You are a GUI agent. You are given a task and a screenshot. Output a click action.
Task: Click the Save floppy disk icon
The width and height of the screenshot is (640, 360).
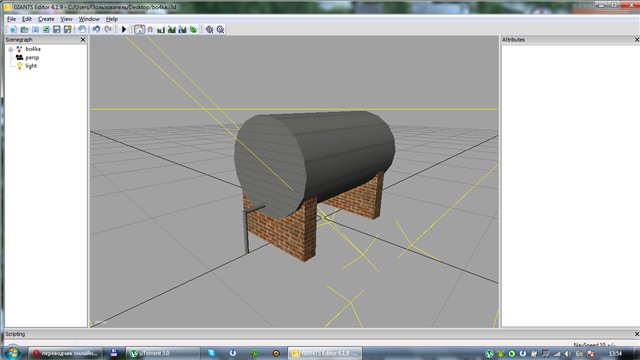point(57,29)
